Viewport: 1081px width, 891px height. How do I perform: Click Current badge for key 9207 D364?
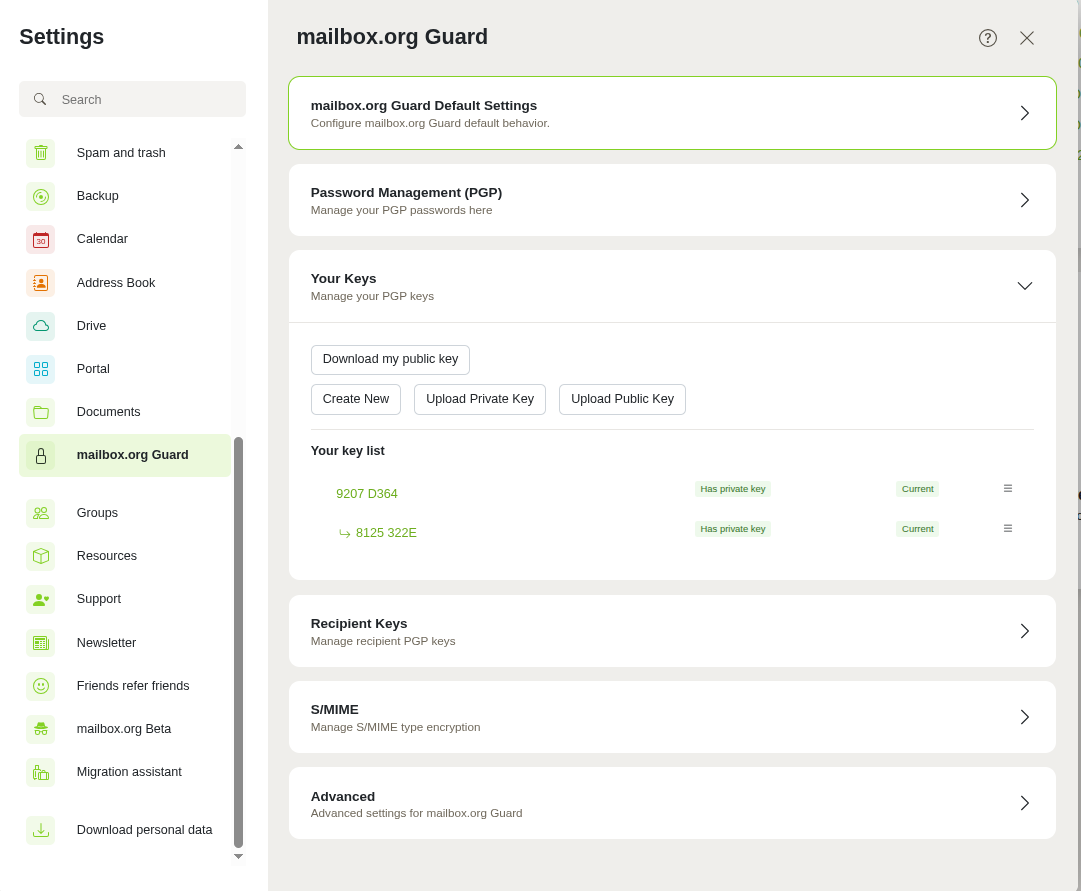[x=918, y=489]
